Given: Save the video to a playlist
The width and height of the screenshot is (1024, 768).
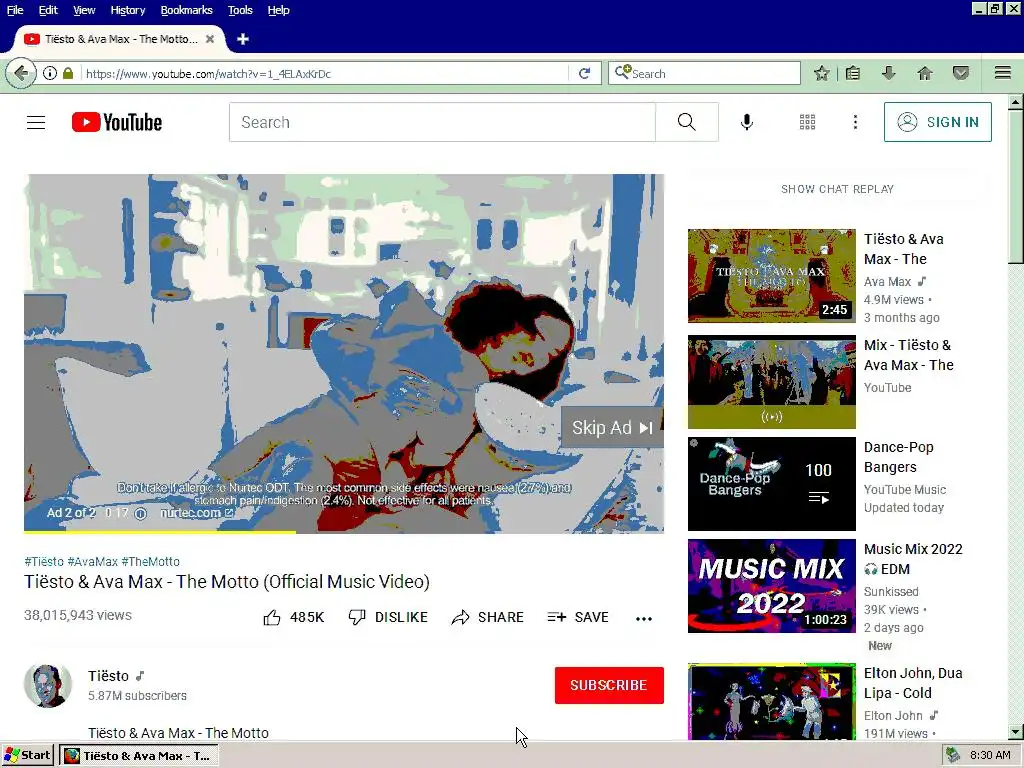Looking at the screenshot, I should [x=578, y=617].
